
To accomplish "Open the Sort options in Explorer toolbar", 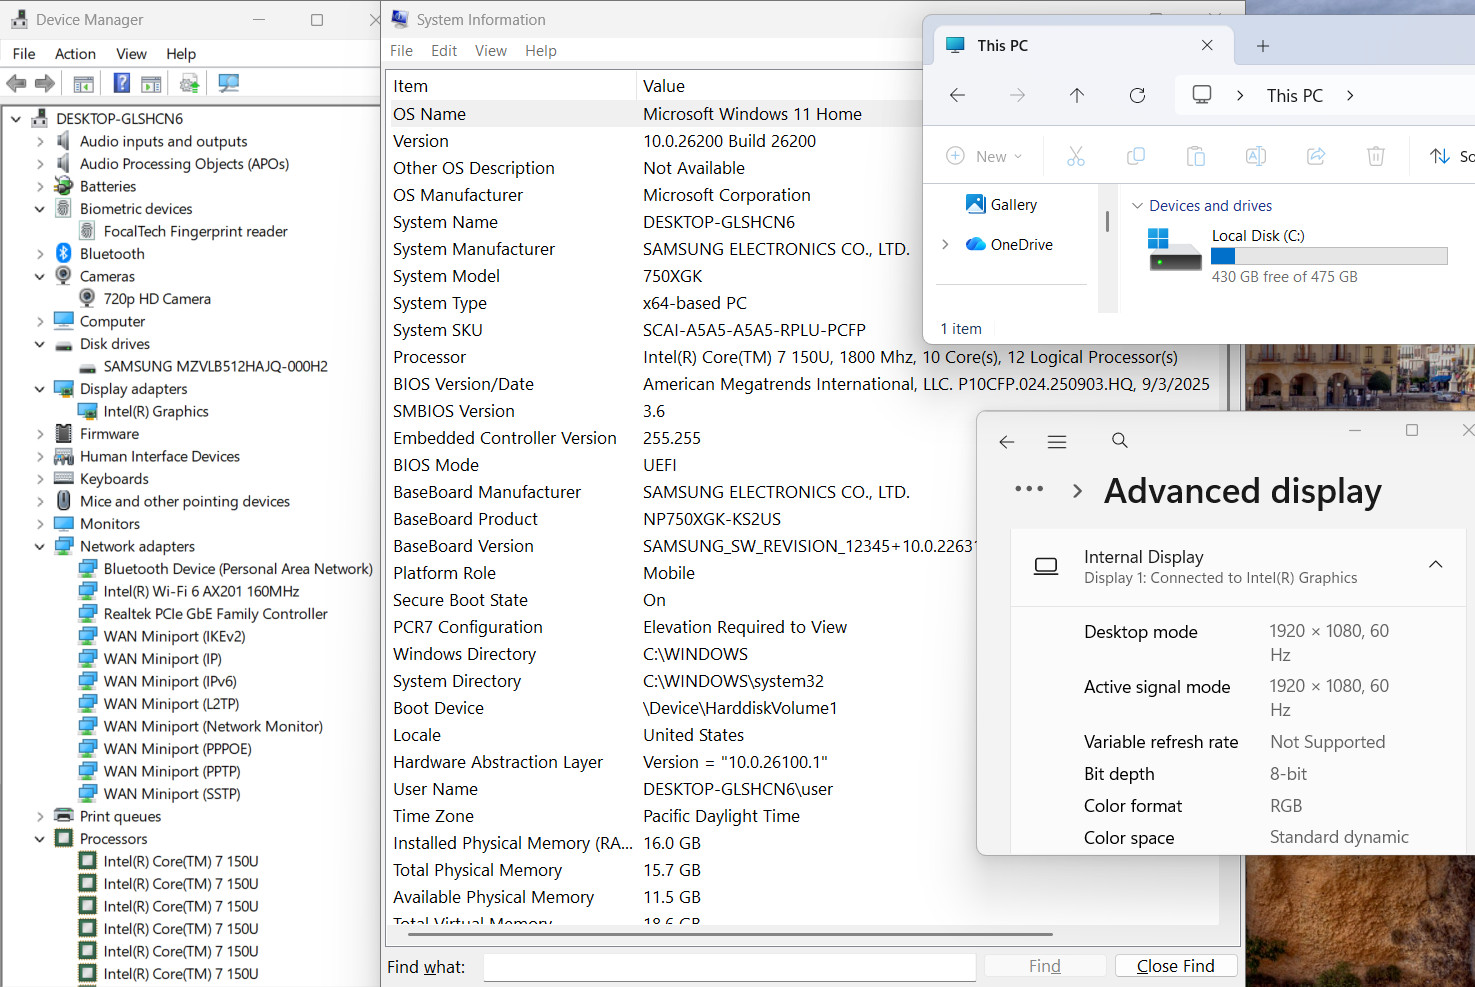I will point(1451,156).
